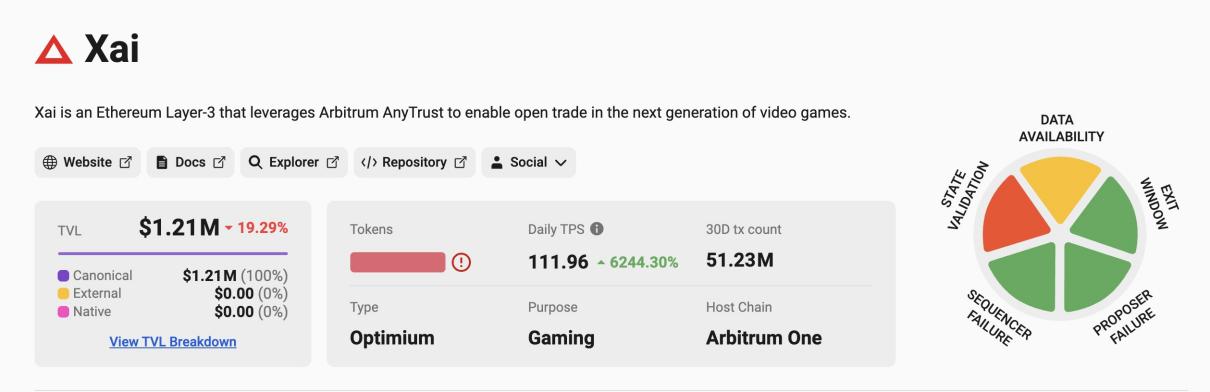Click the Arbitrum One host chain value
This screenshot has height=392, width=1210.
pos(764,338)
